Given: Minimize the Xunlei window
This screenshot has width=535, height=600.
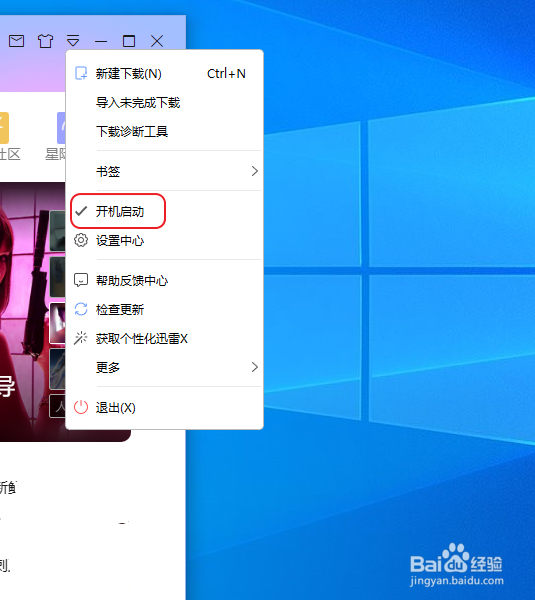Looking at the screenshot, I should coord(101,41).
